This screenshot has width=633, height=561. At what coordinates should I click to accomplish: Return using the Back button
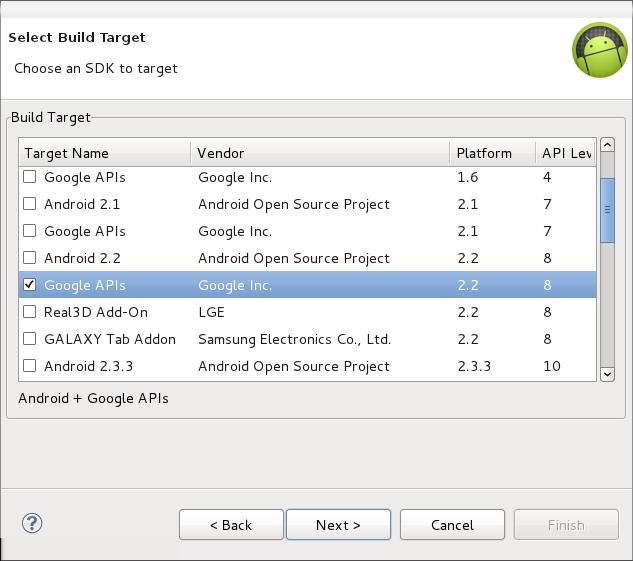pyautogui.click(x=231, y=525)
